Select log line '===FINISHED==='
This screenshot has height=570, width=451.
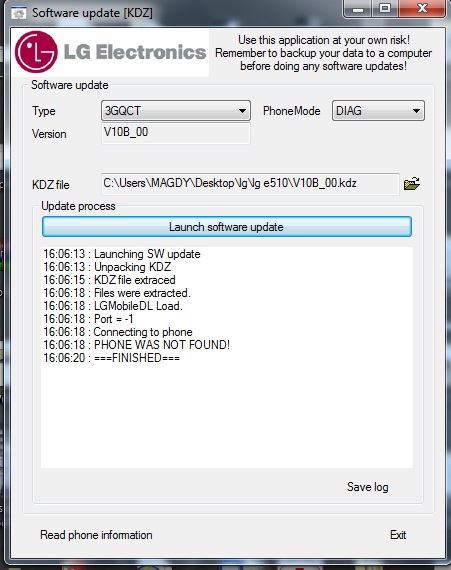pyautogui.click(x=112, y=358)
